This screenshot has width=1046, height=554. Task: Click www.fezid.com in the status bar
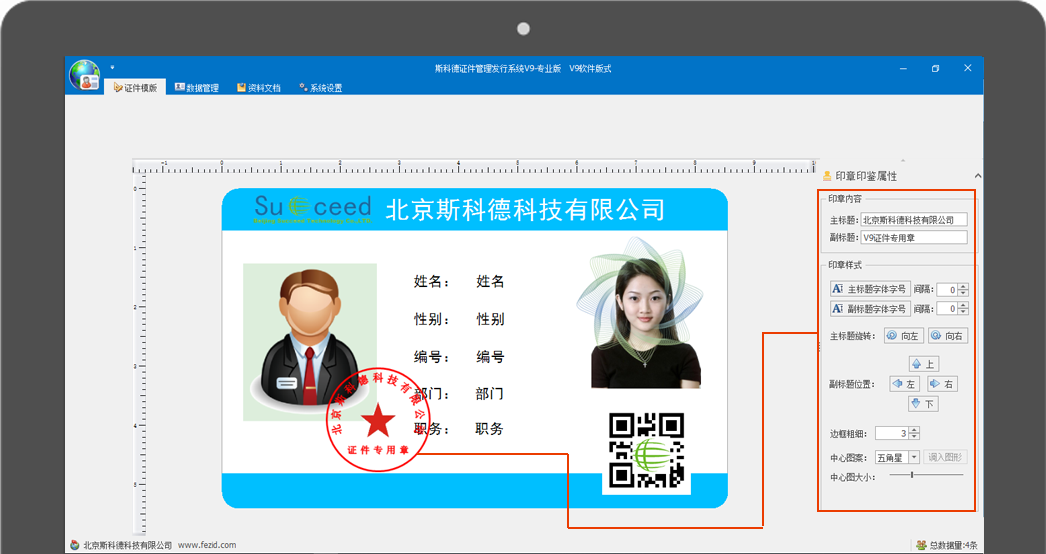[207, 545]
